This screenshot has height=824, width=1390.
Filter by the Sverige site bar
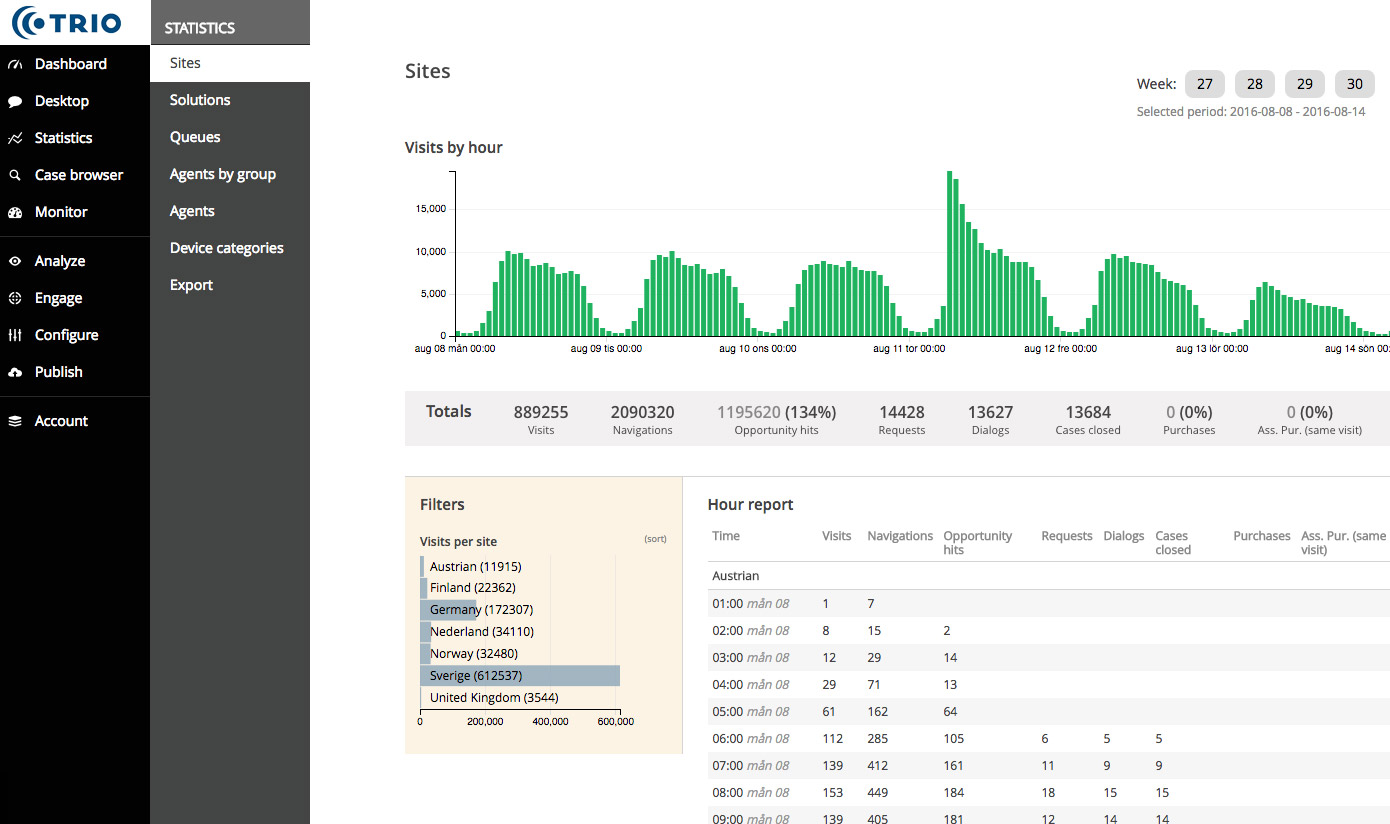coord(520,676)
